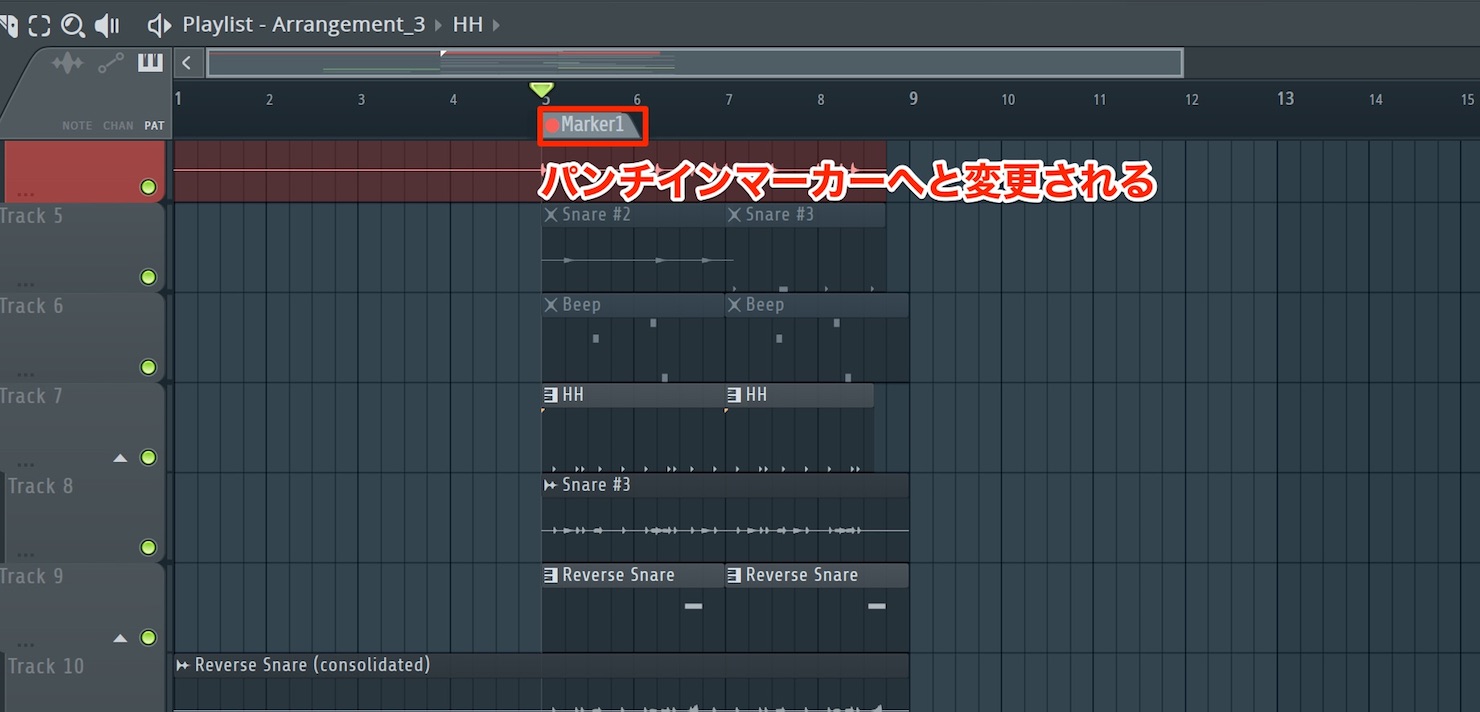The image size is (1480, 712).
Task: Select the Track 10 header
Action: tap(84, 683)
